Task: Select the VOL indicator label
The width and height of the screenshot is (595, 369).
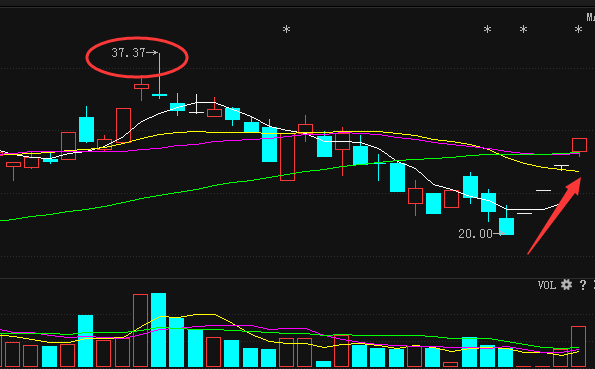Action: point(546,285)
